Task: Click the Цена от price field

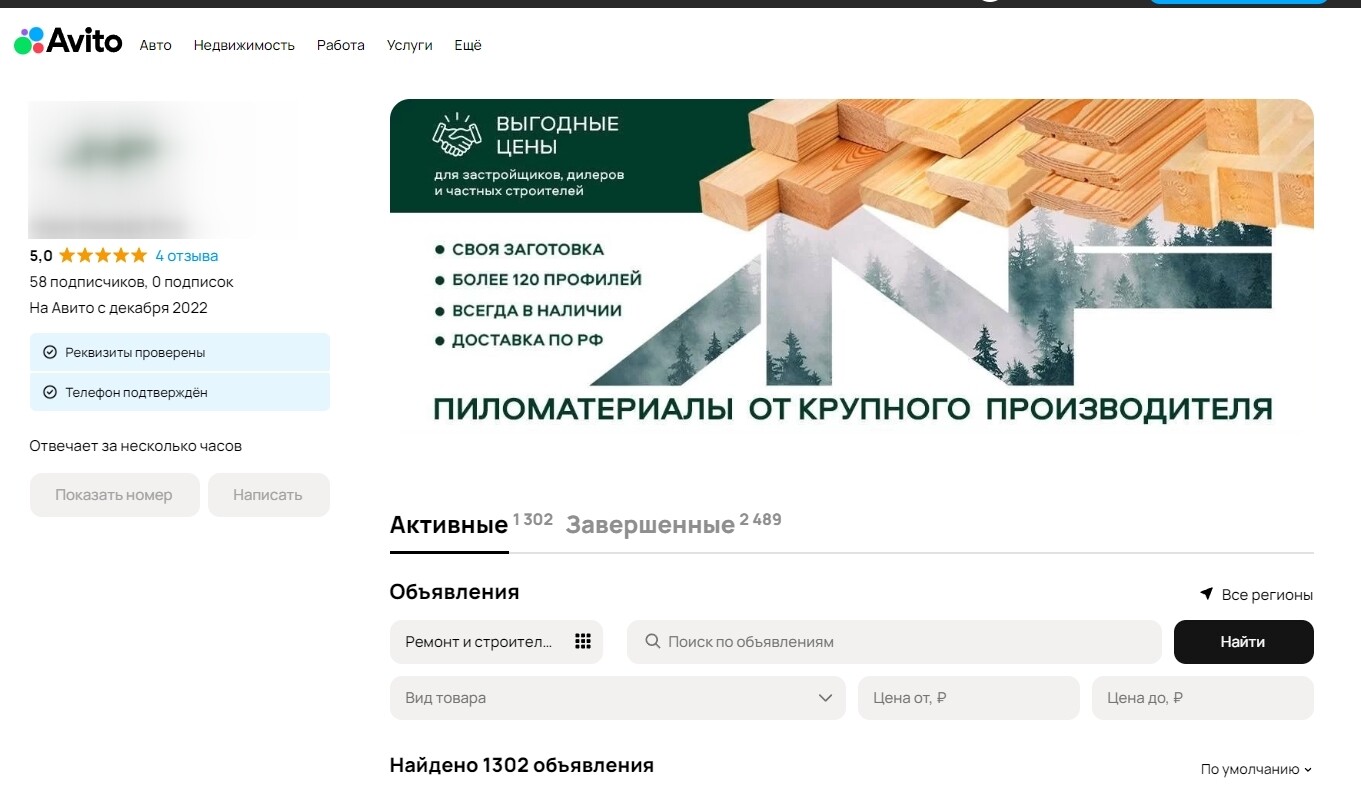Action: pos(969,698)
